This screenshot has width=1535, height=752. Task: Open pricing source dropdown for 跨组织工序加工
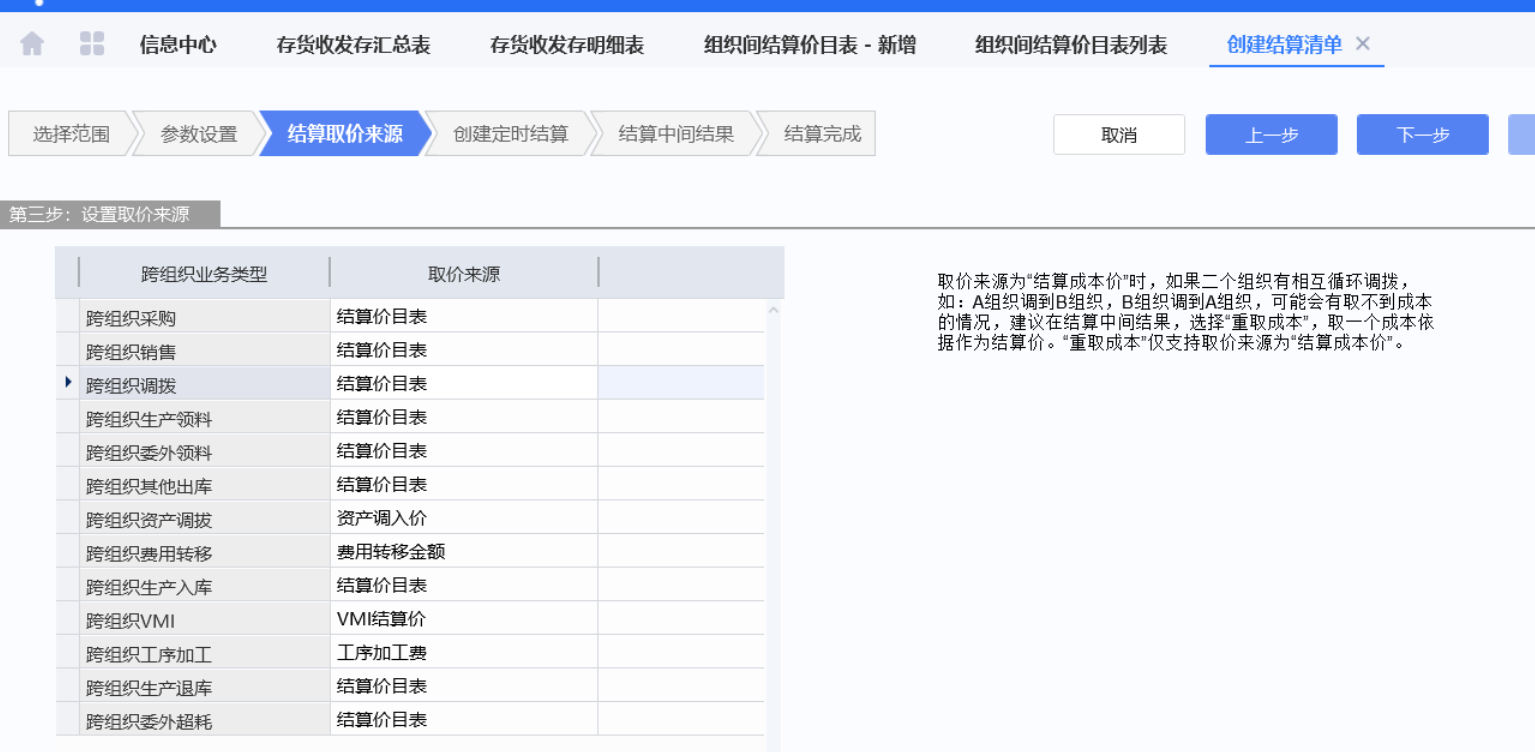pos(464,653)
